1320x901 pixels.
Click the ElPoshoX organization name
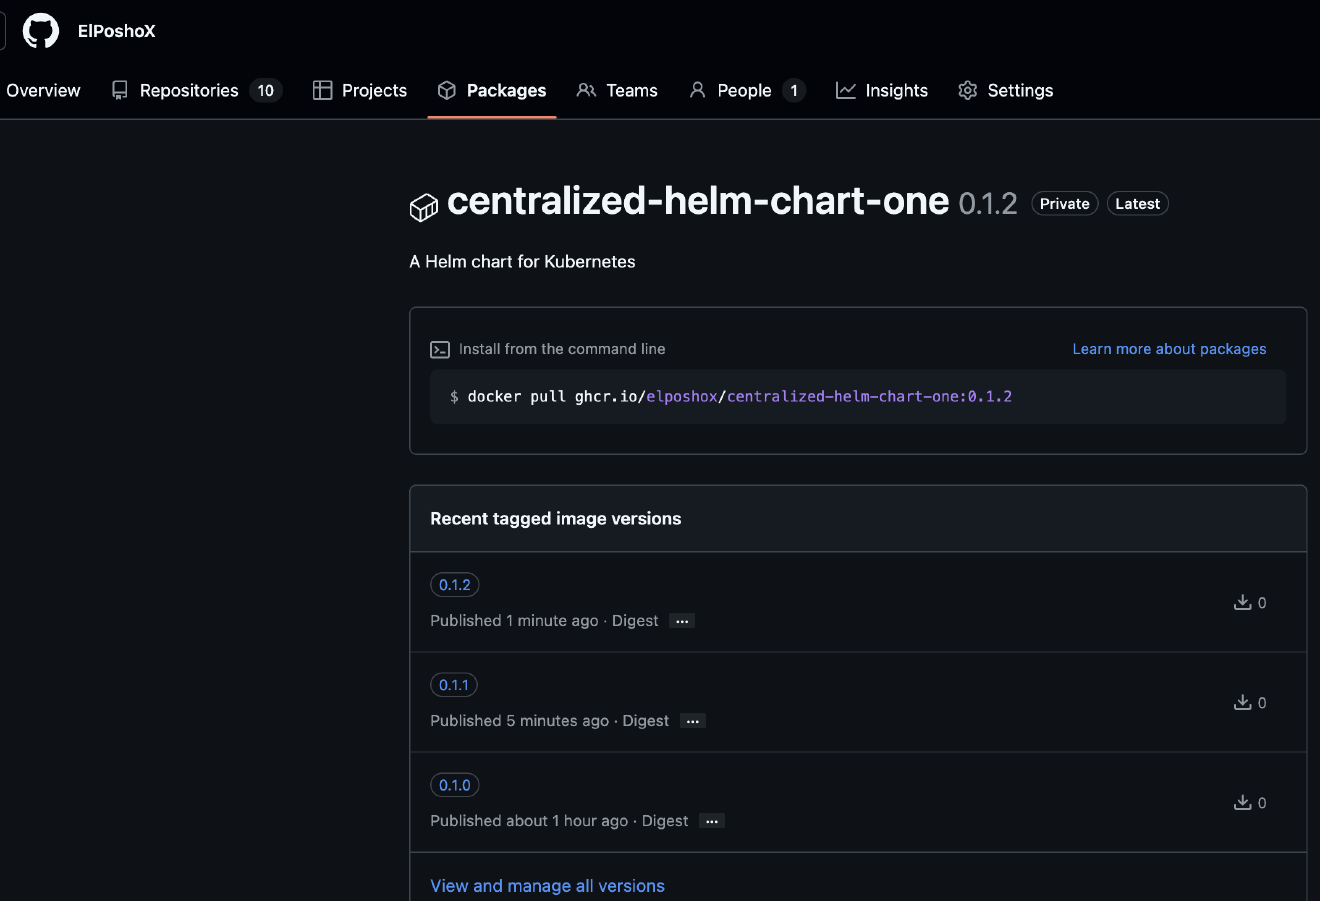[116, 30]
